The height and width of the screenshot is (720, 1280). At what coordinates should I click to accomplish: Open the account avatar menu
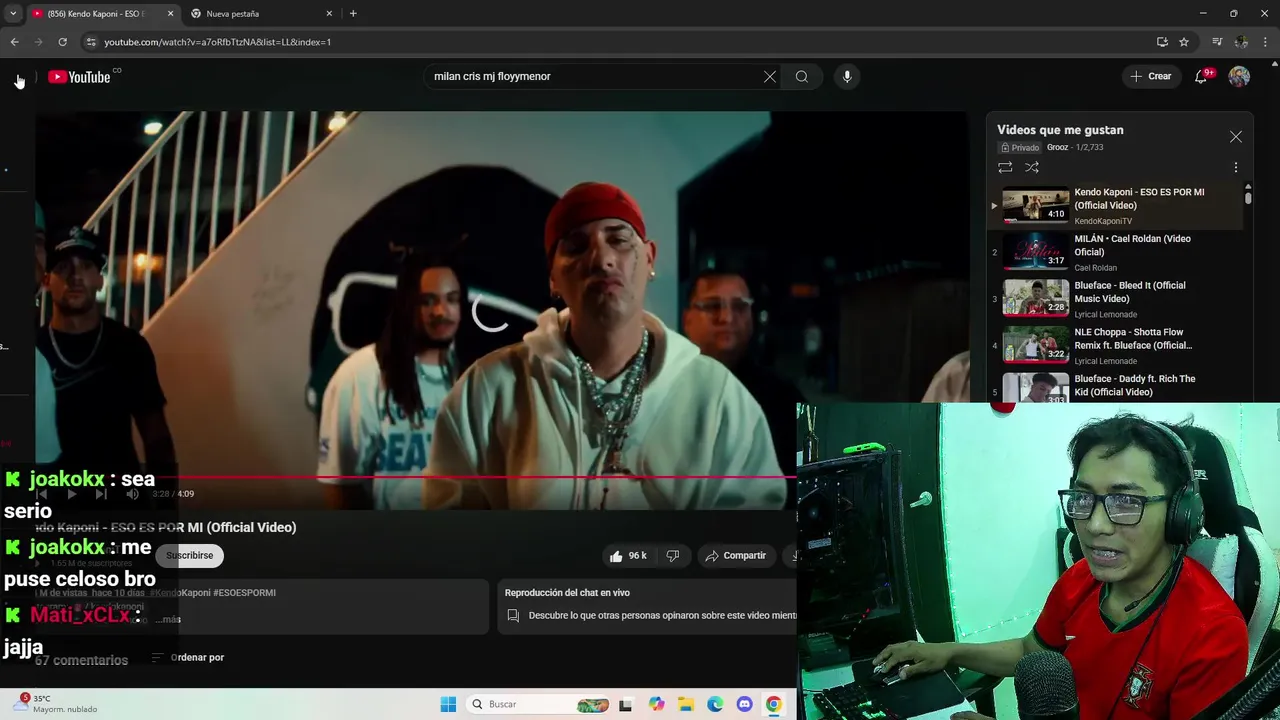coord(1239,76)
